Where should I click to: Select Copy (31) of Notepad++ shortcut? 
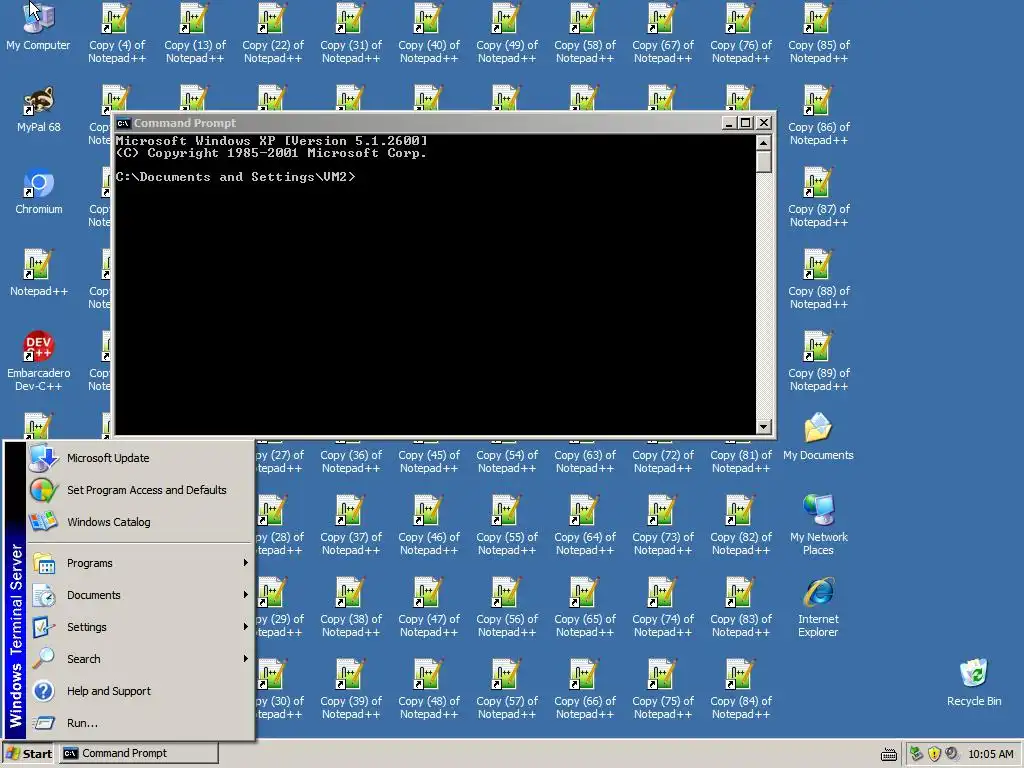(351, 34)
